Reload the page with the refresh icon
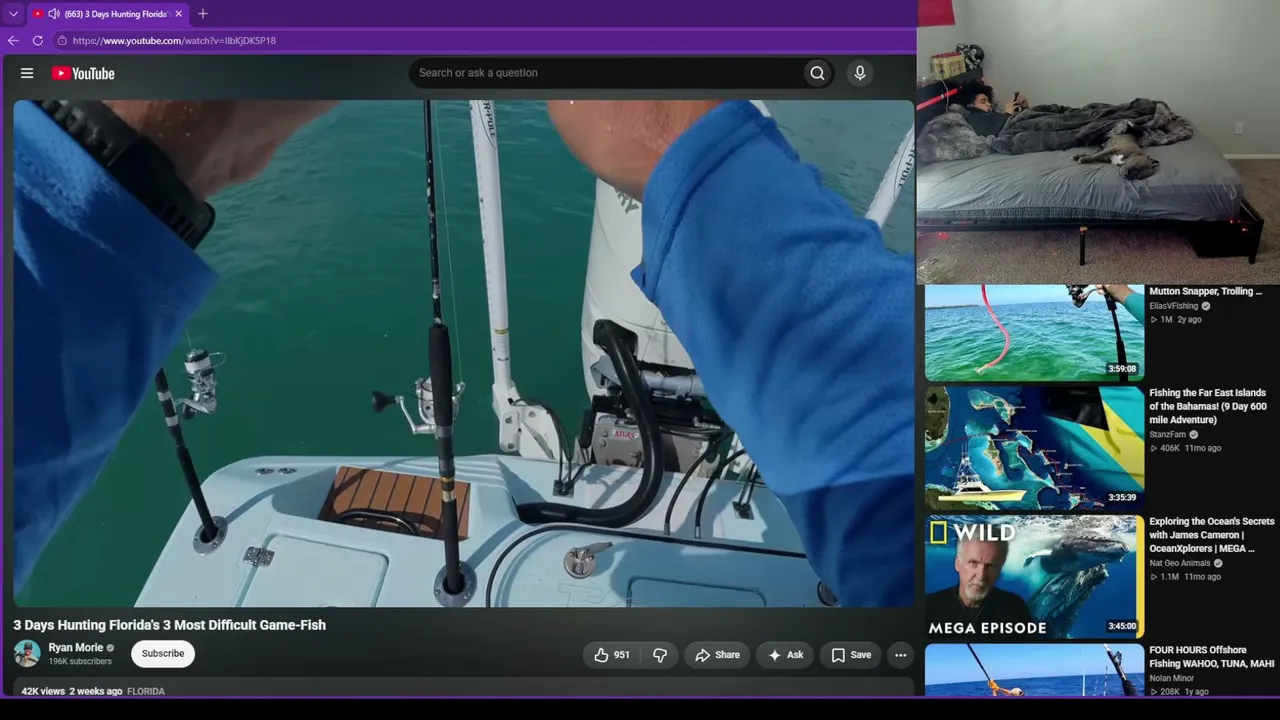Image resolution: width=1280 pixels, height=720 pixels. click(x=38, y=41)
